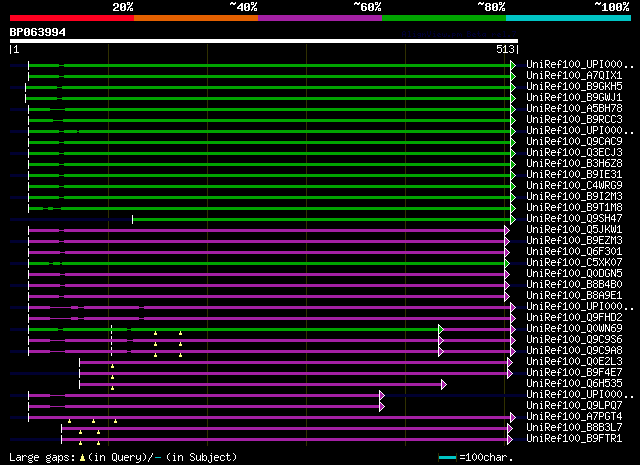Click on UniRef100_A5BH78
The image size is (640, 465).
point(574,109)
